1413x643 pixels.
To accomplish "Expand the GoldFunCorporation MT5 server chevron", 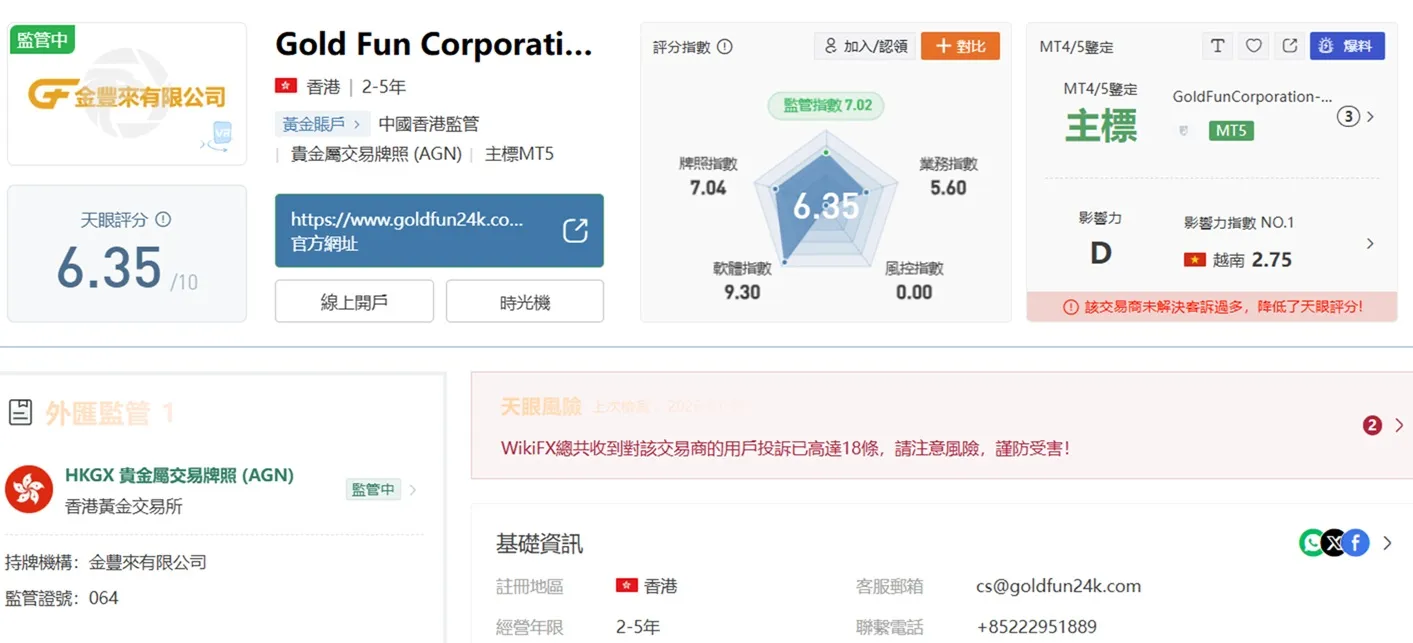I will 1371,117.
